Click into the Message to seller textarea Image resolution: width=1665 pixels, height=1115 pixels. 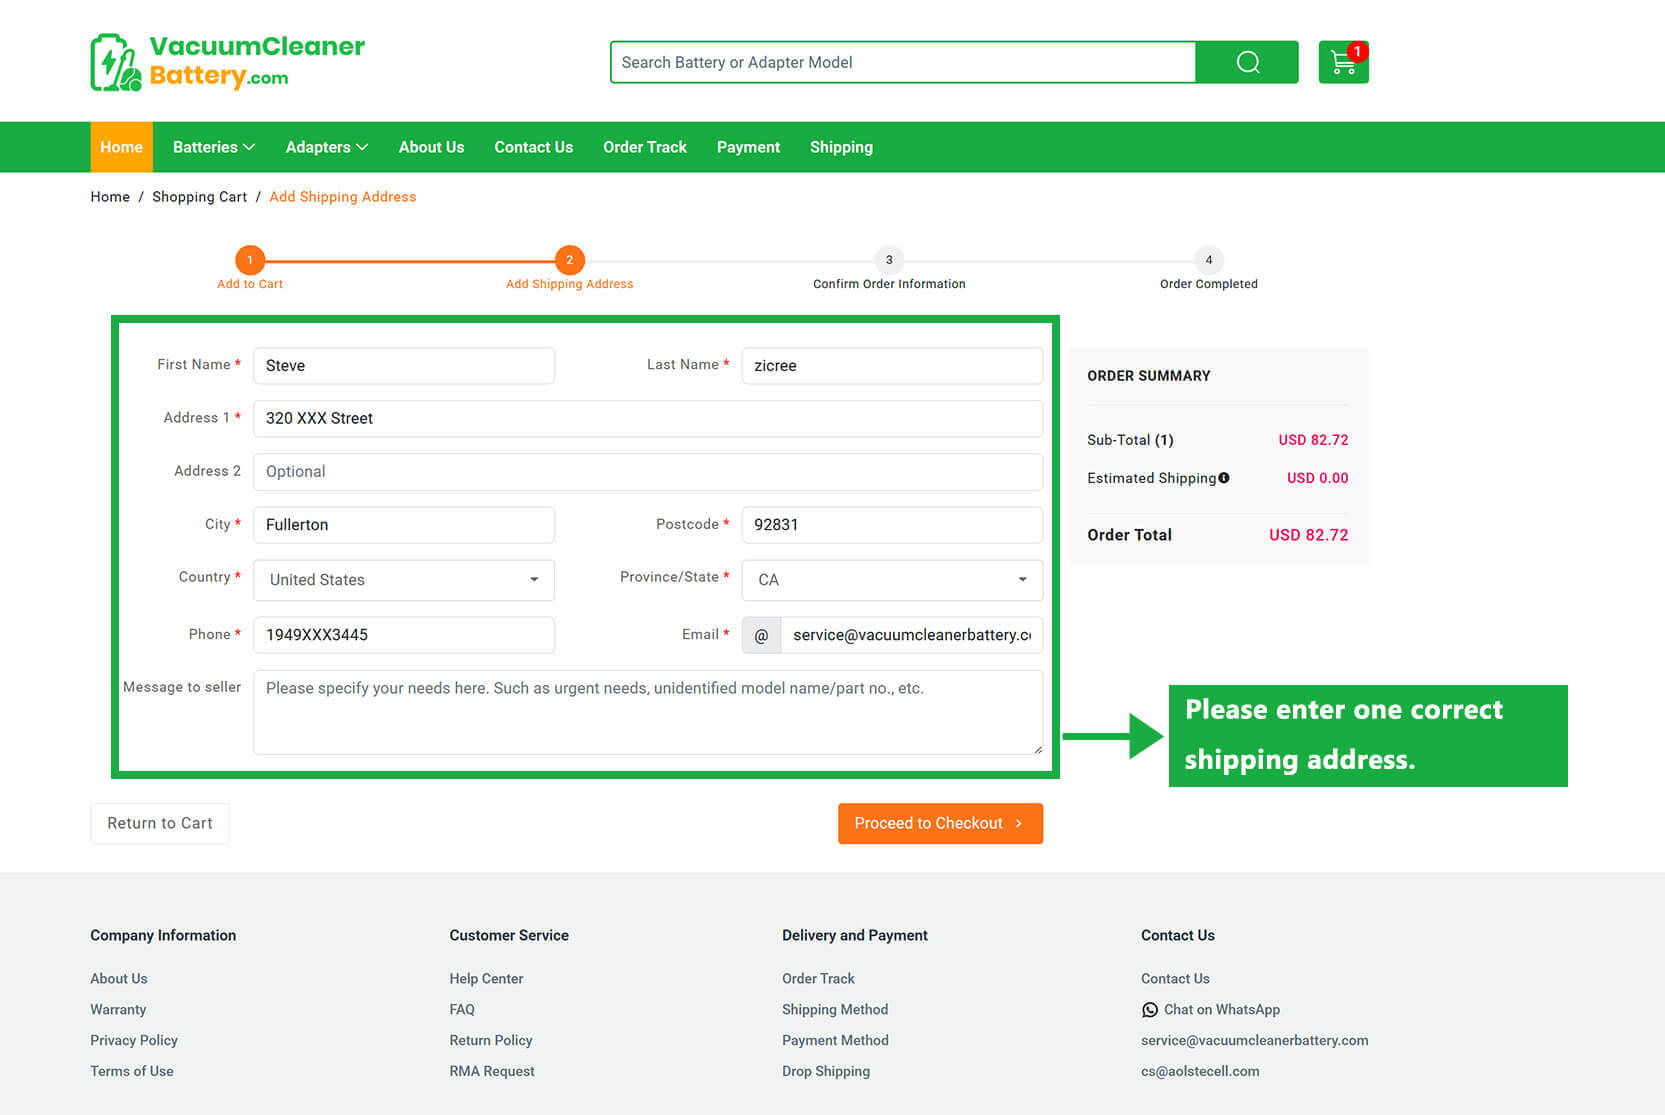click(x=648, y=712)
